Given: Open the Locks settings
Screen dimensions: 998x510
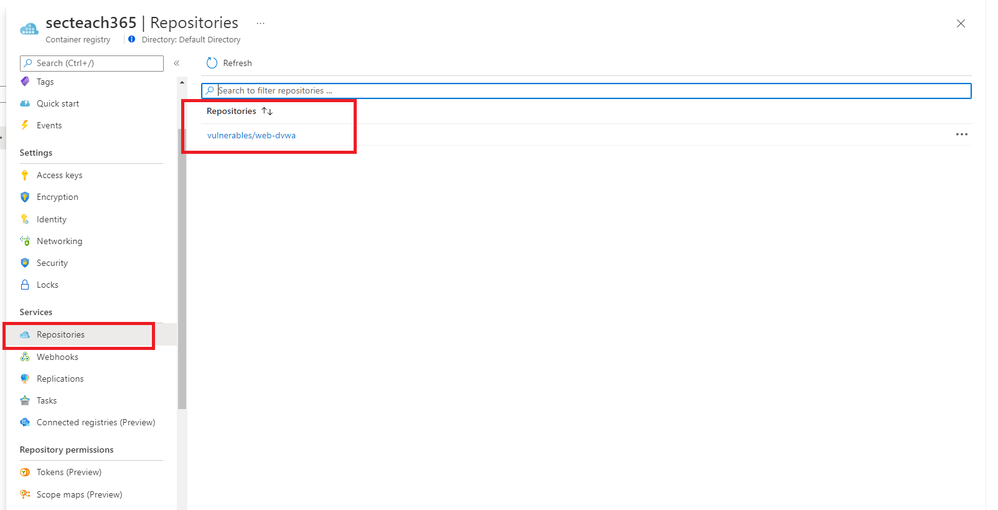Looking at the screenshot, I should pyautogui.click(x=47, y=285).
